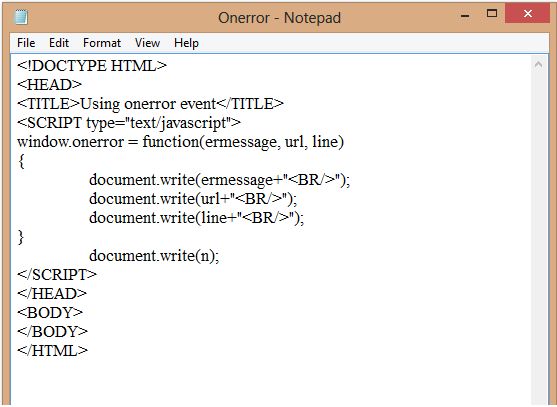Open the Edit menu
Image resolution: width=557 pixels, height=407 pixels.
(59, 43)
